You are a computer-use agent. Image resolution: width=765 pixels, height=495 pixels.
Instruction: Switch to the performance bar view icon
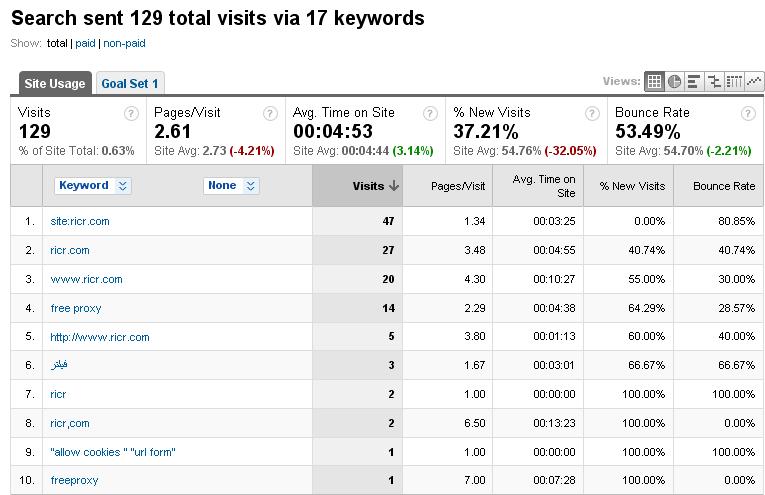[694, 81]
